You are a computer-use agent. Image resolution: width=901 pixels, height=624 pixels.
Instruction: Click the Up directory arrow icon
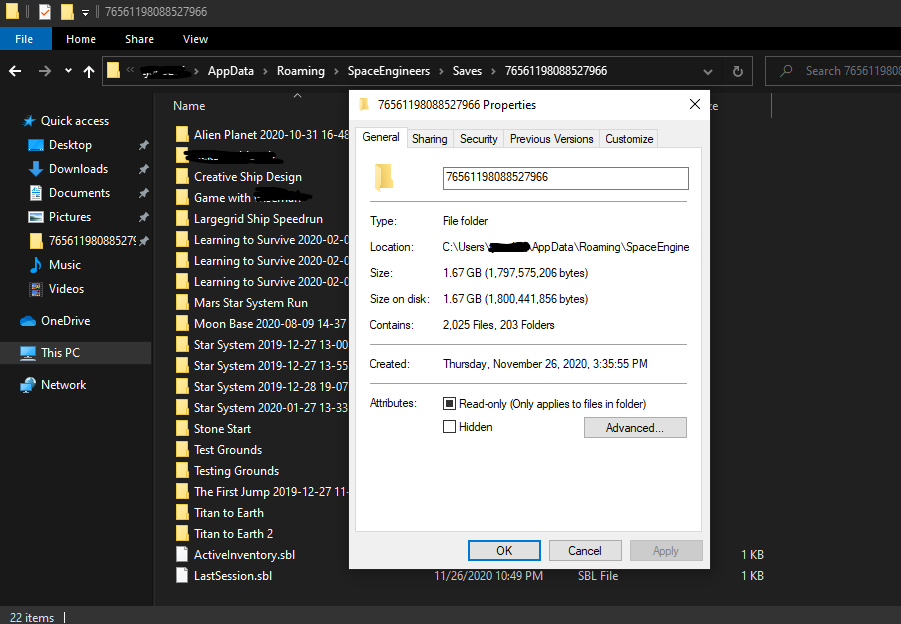(89, 71)
